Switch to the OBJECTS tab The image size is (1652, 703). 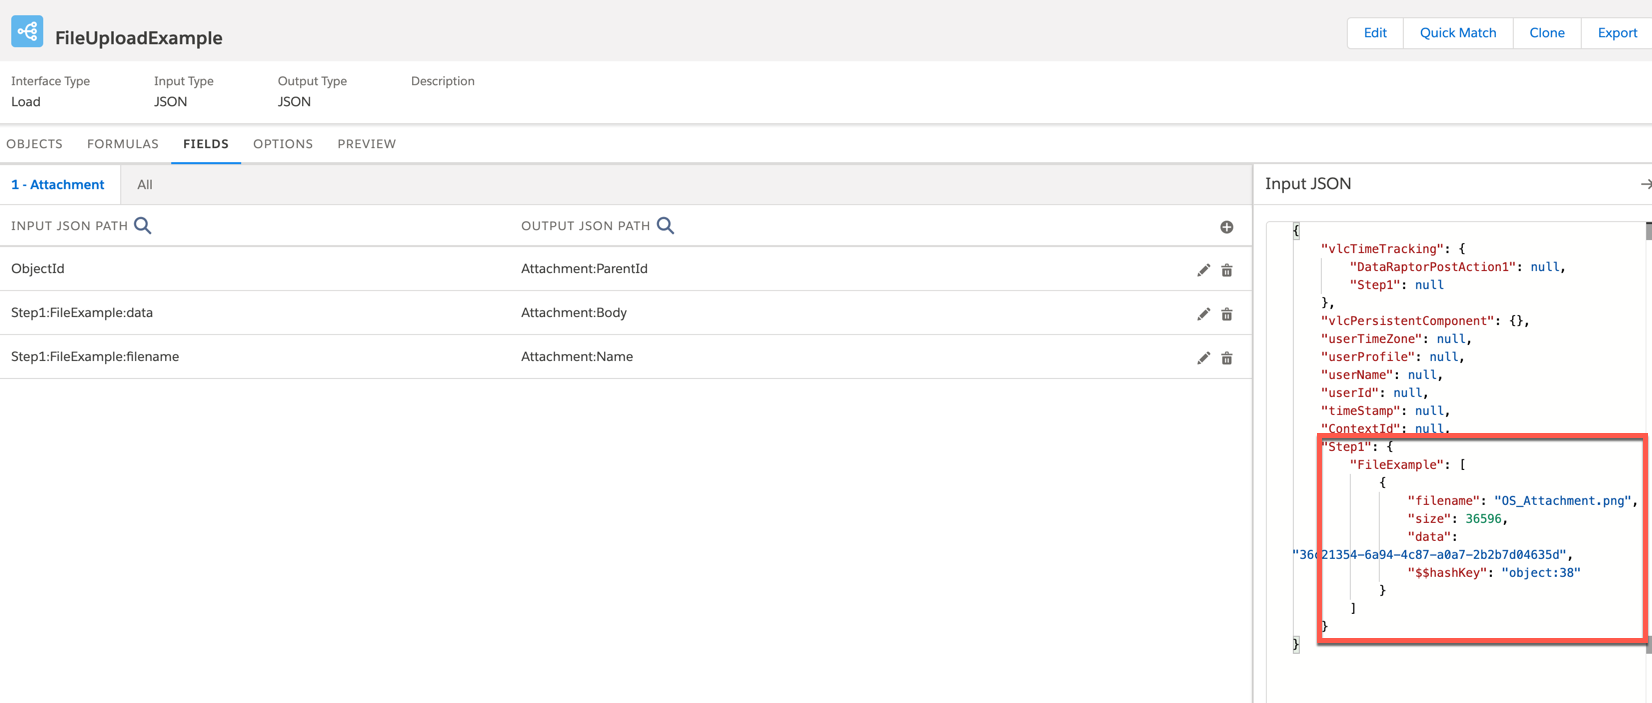[x=35, y=144]
